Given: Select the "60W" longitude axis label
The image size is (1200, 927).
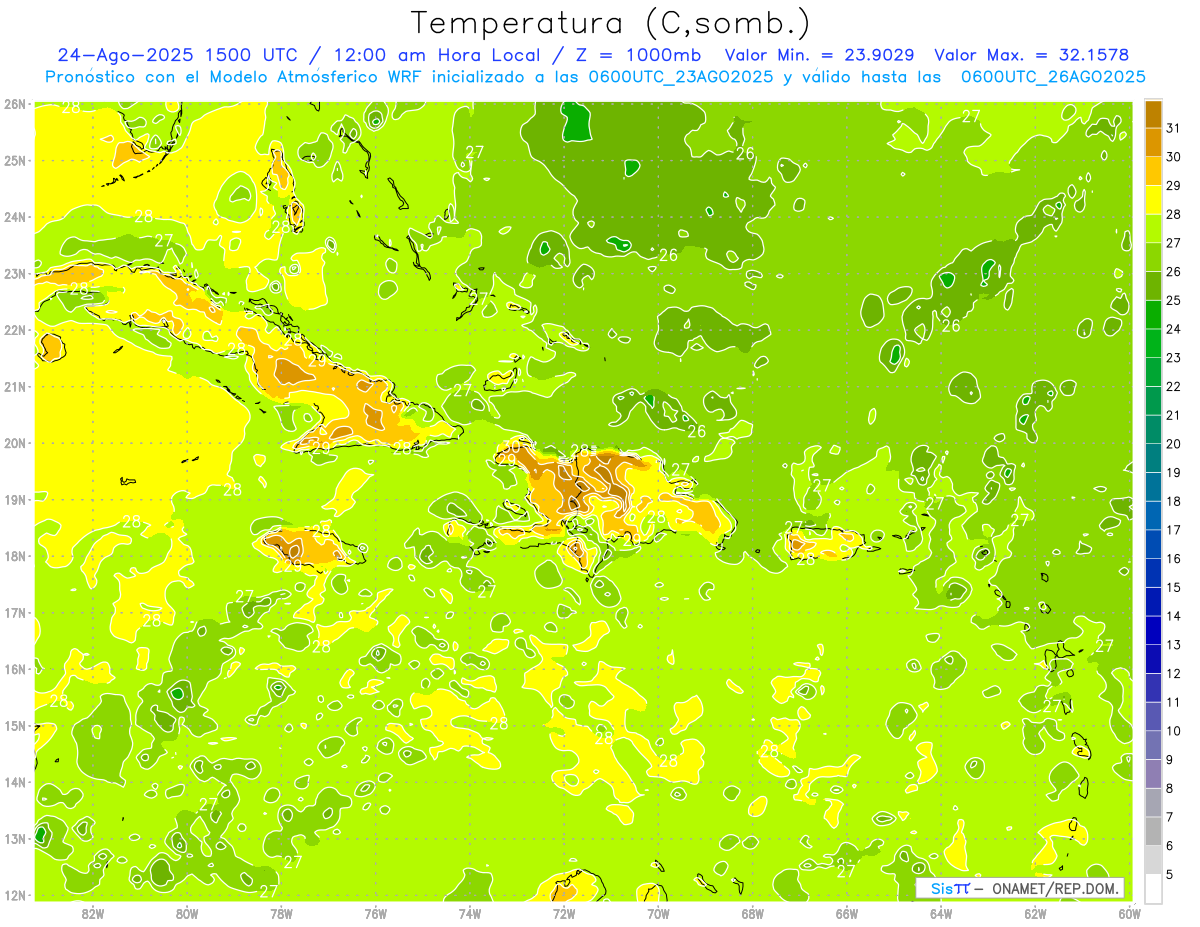Looking at the screenshot, I should (x=1129, y=913).
